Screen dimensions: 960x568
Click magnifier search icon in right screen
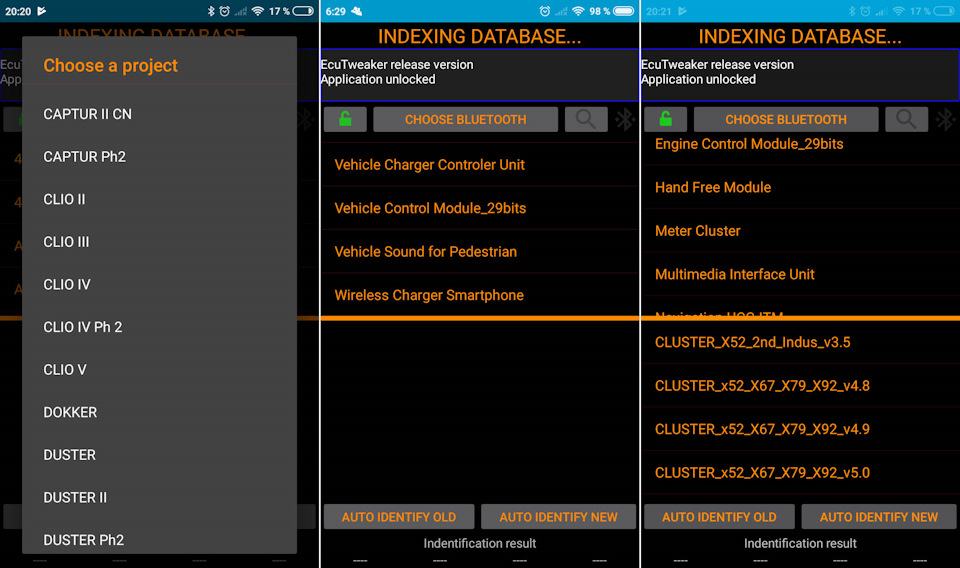906,120
